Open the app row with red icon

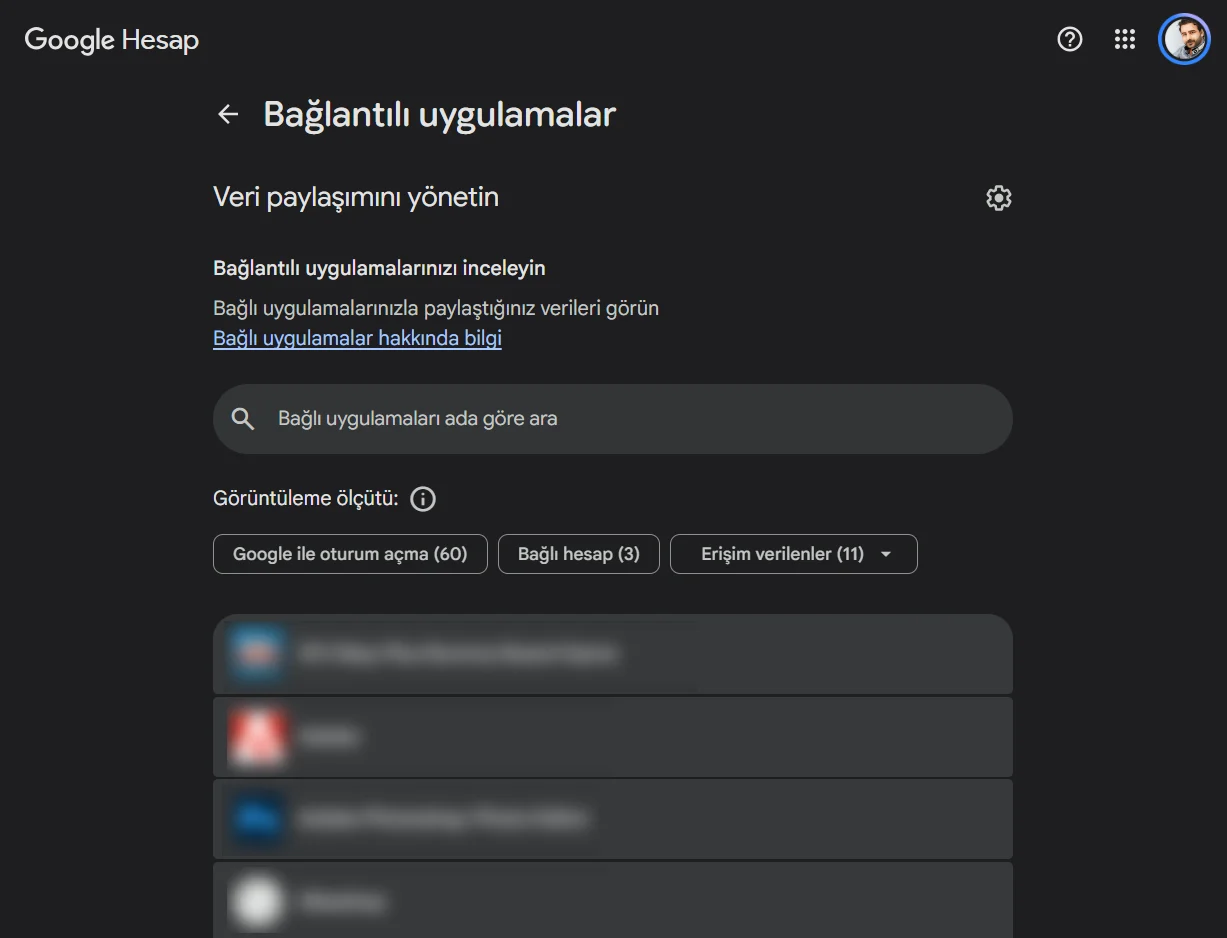click(x=613, y=737)
